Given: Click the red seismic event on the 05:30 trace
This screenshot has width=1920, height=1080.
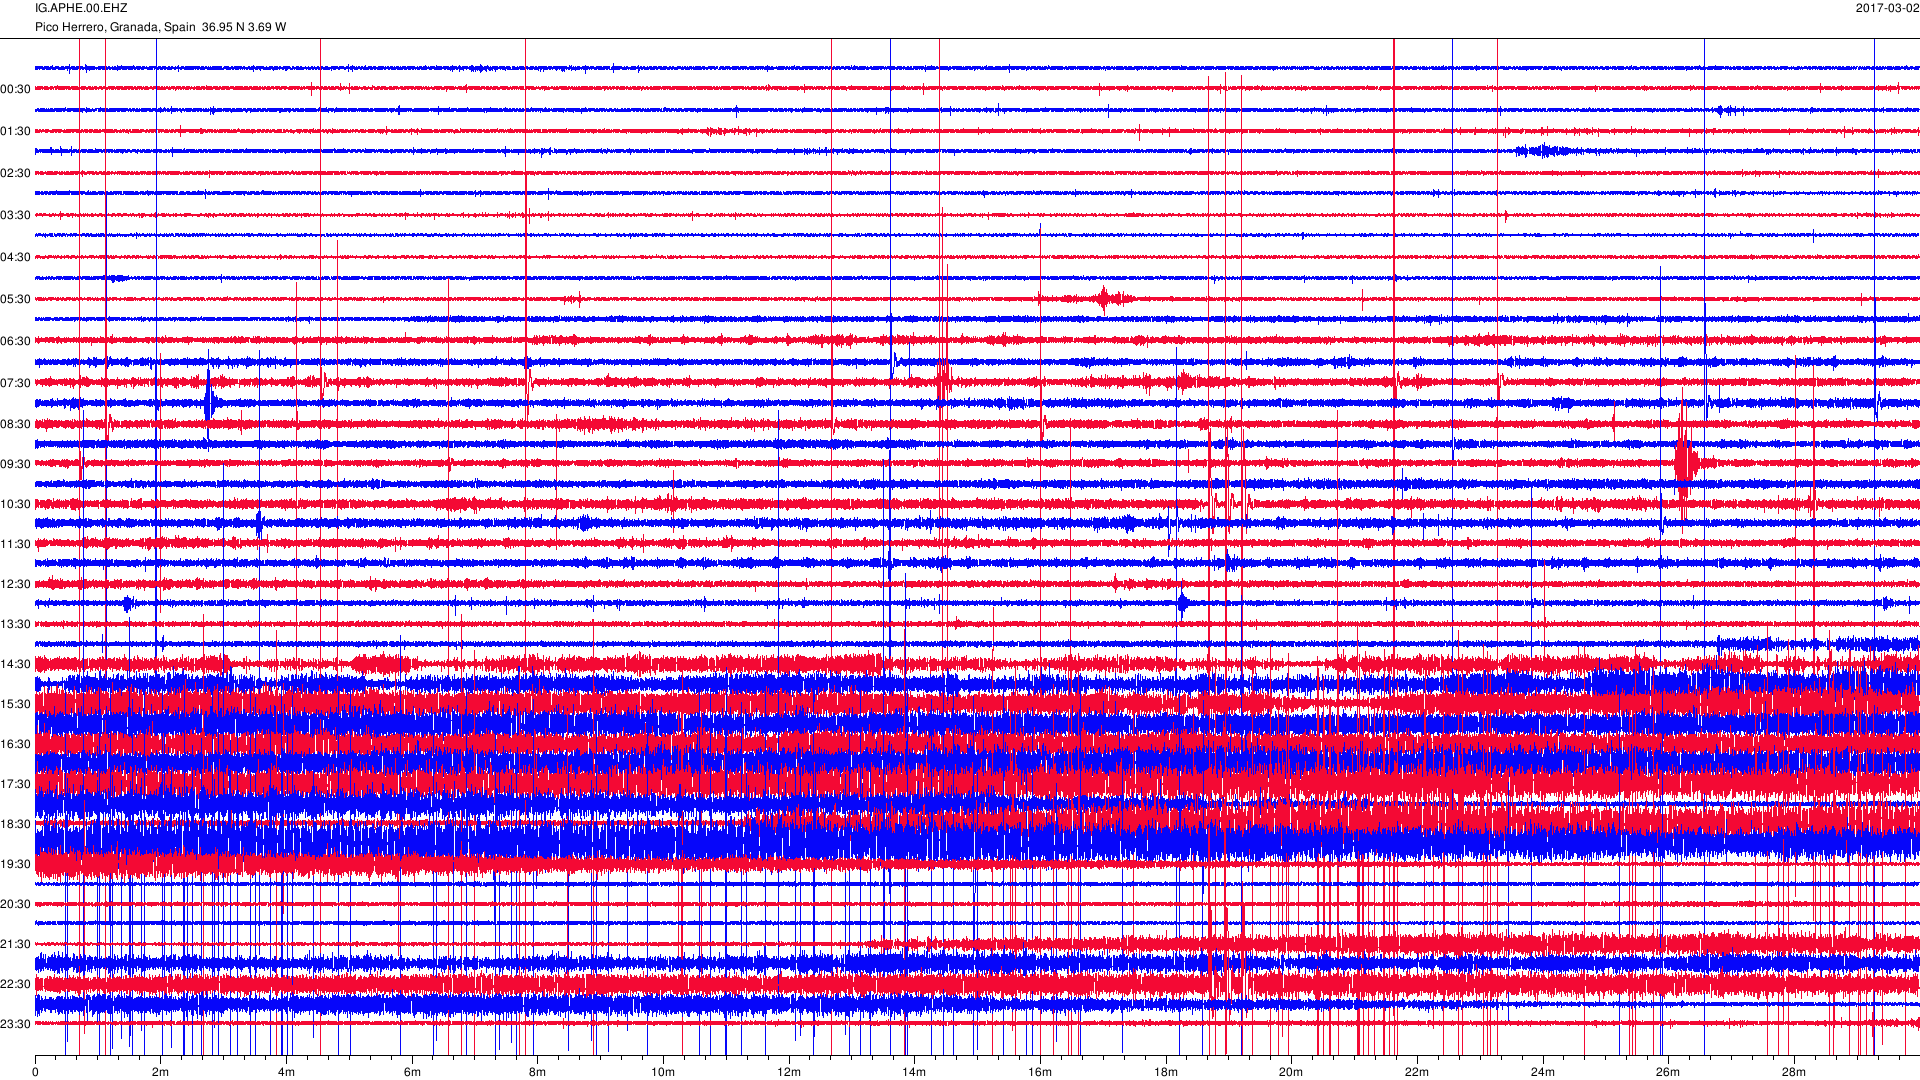Looking at the screenshot, I should pyautogui.click(x=1104, y=299).
